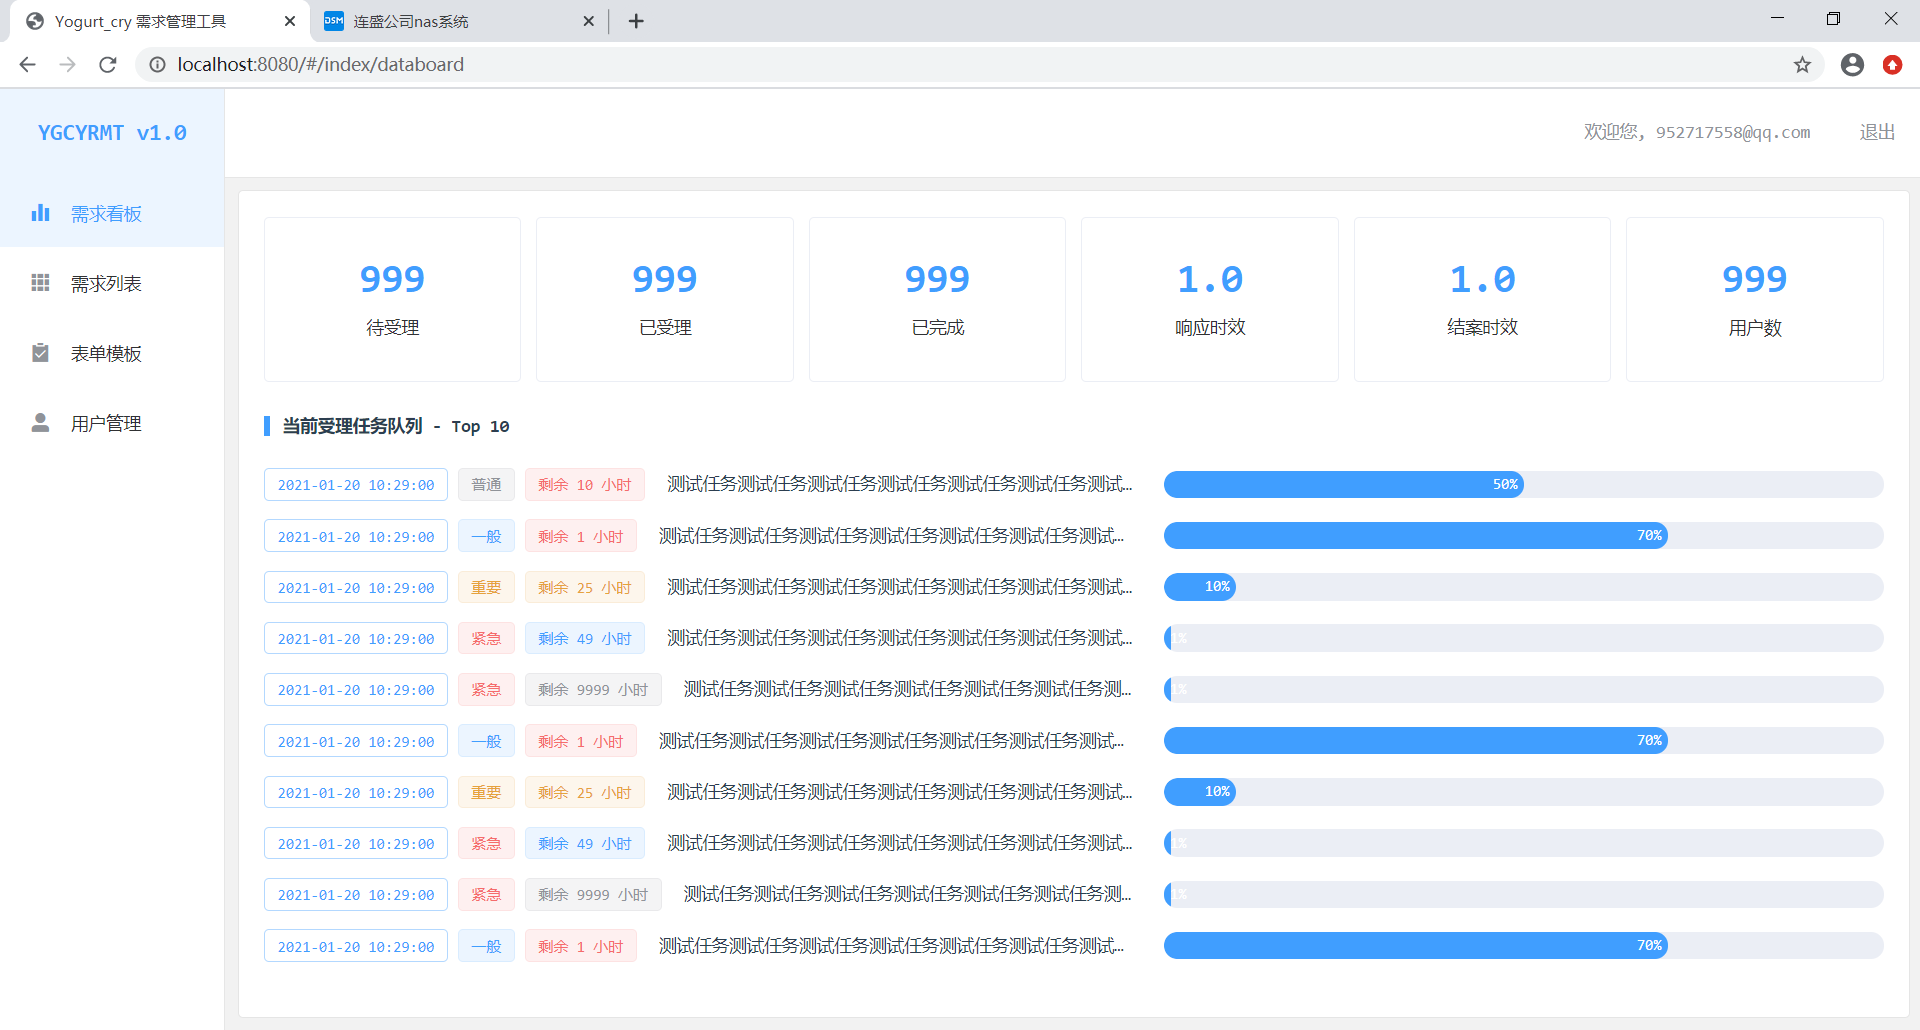Open the task title in the 剩余 10 小时 row

[x=900, y=484]
